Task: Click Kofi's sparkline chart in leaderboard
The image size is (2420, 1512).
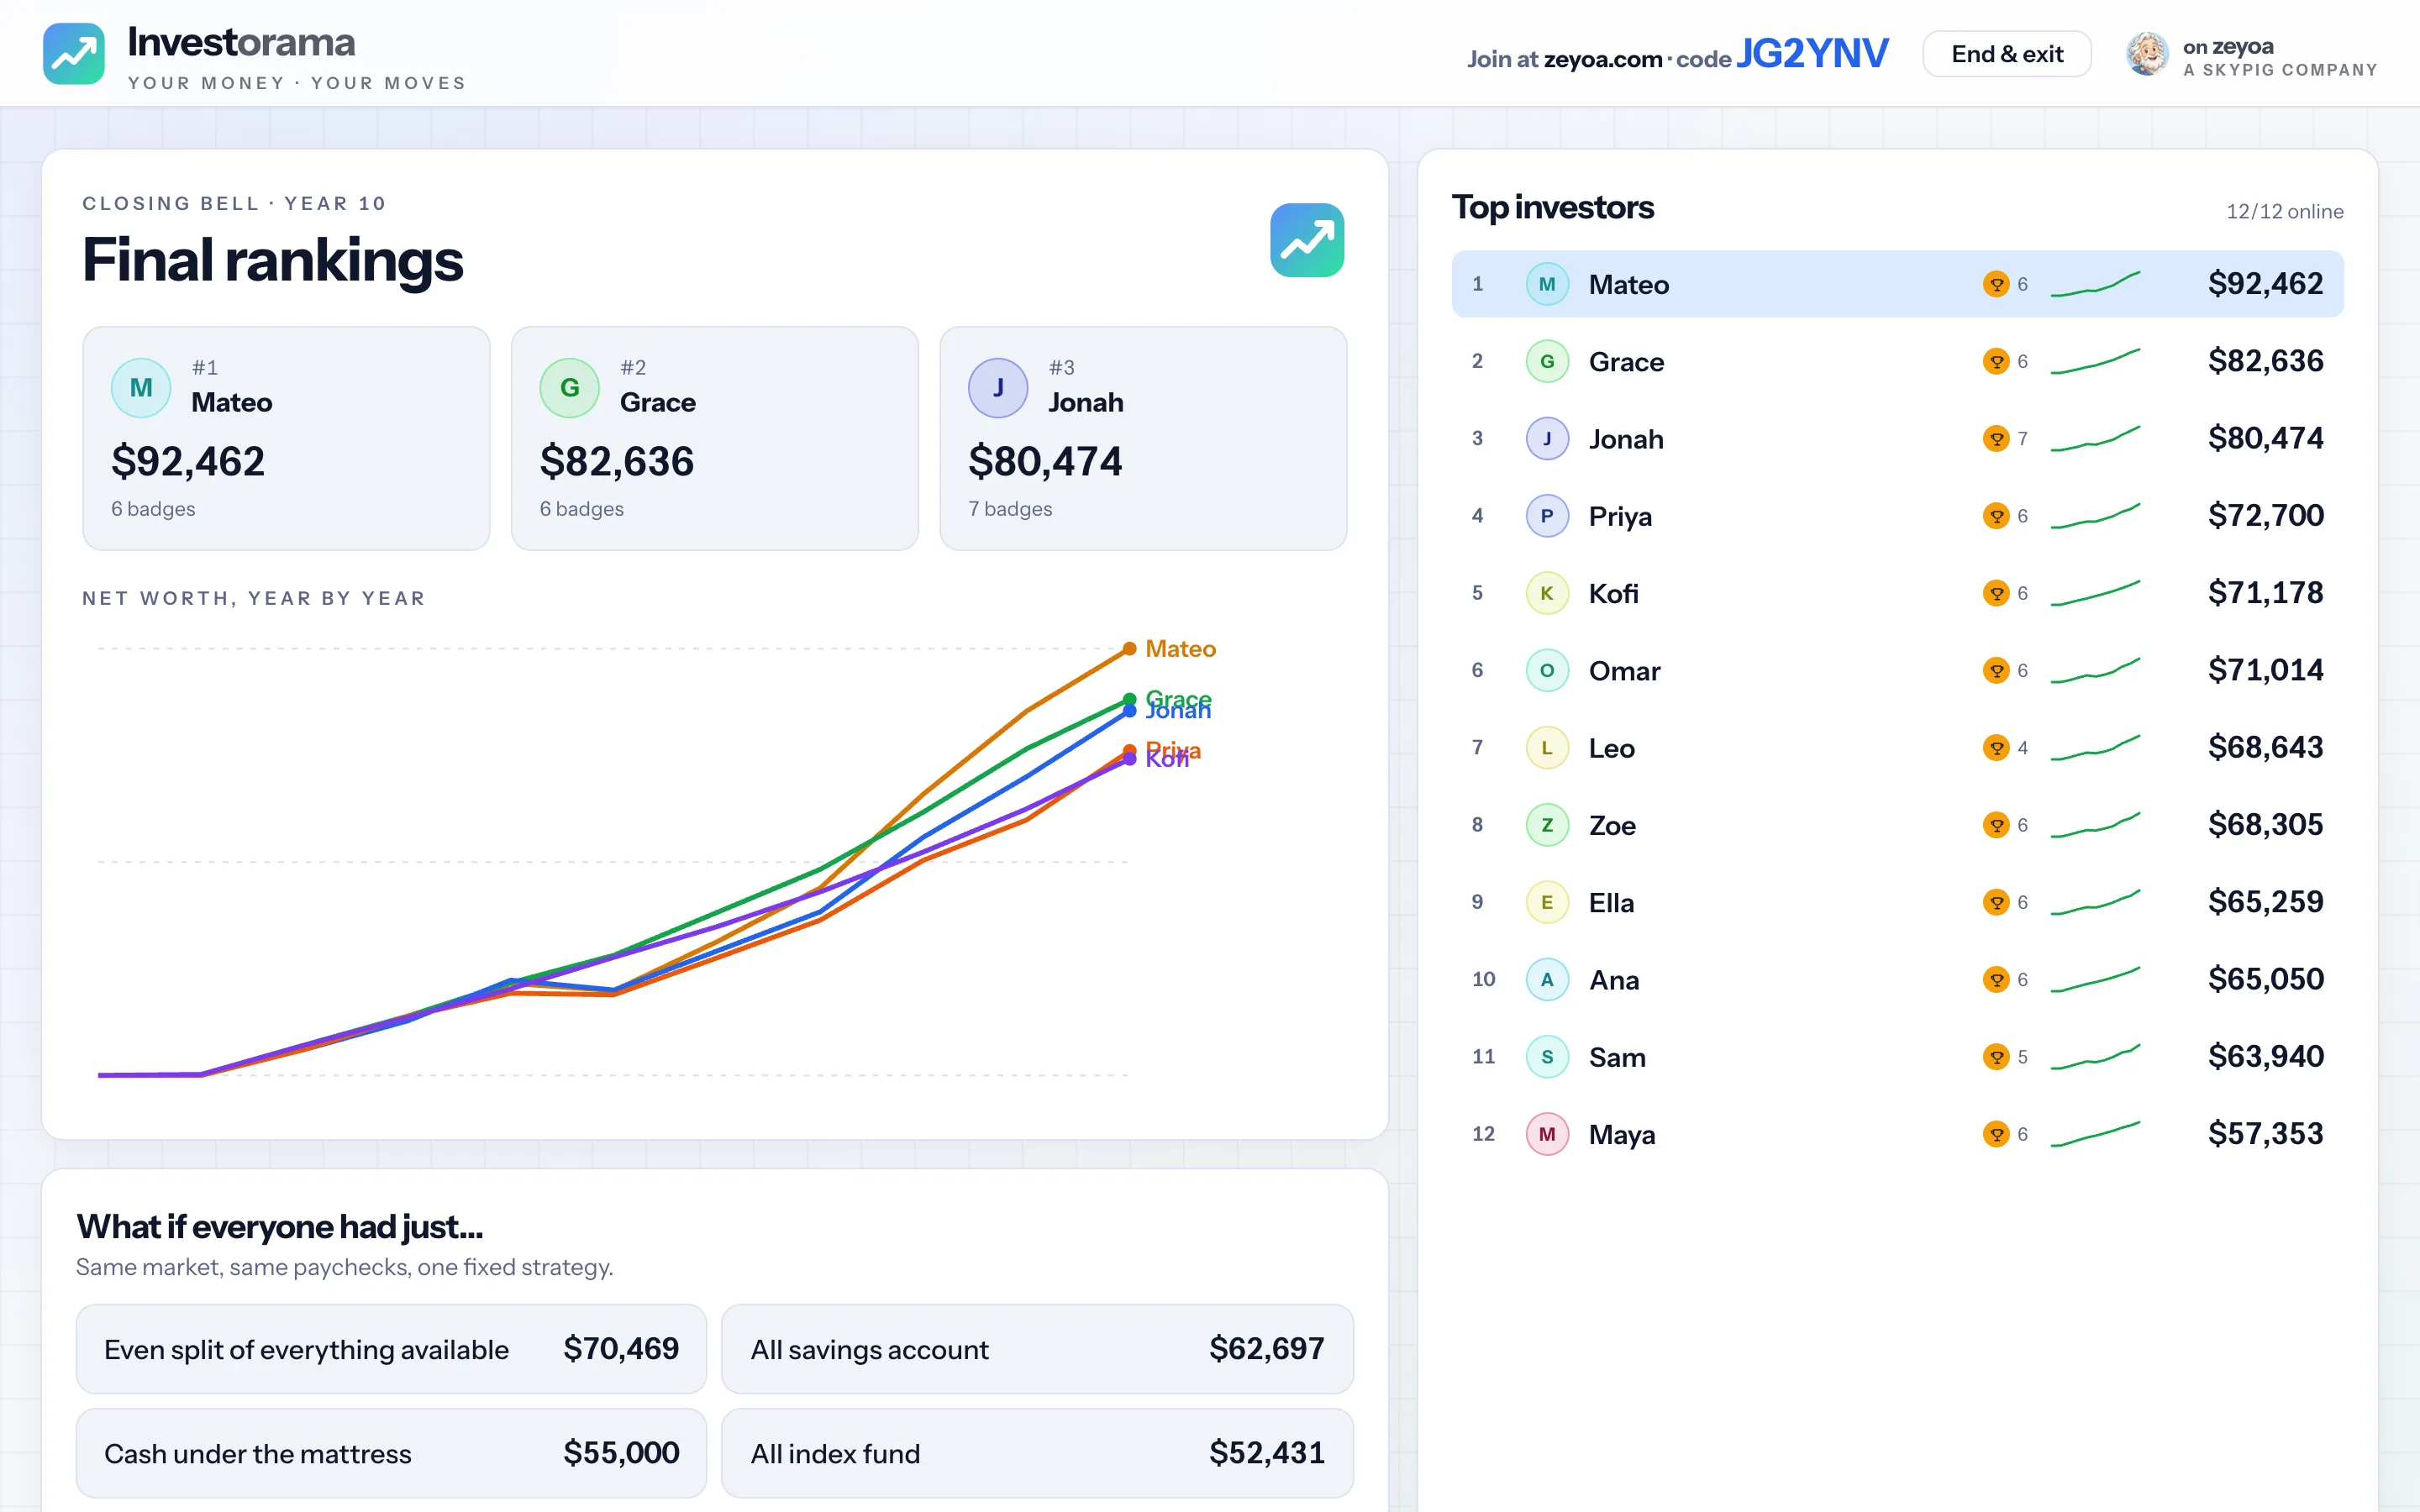Action: [x=2095, y=593]
